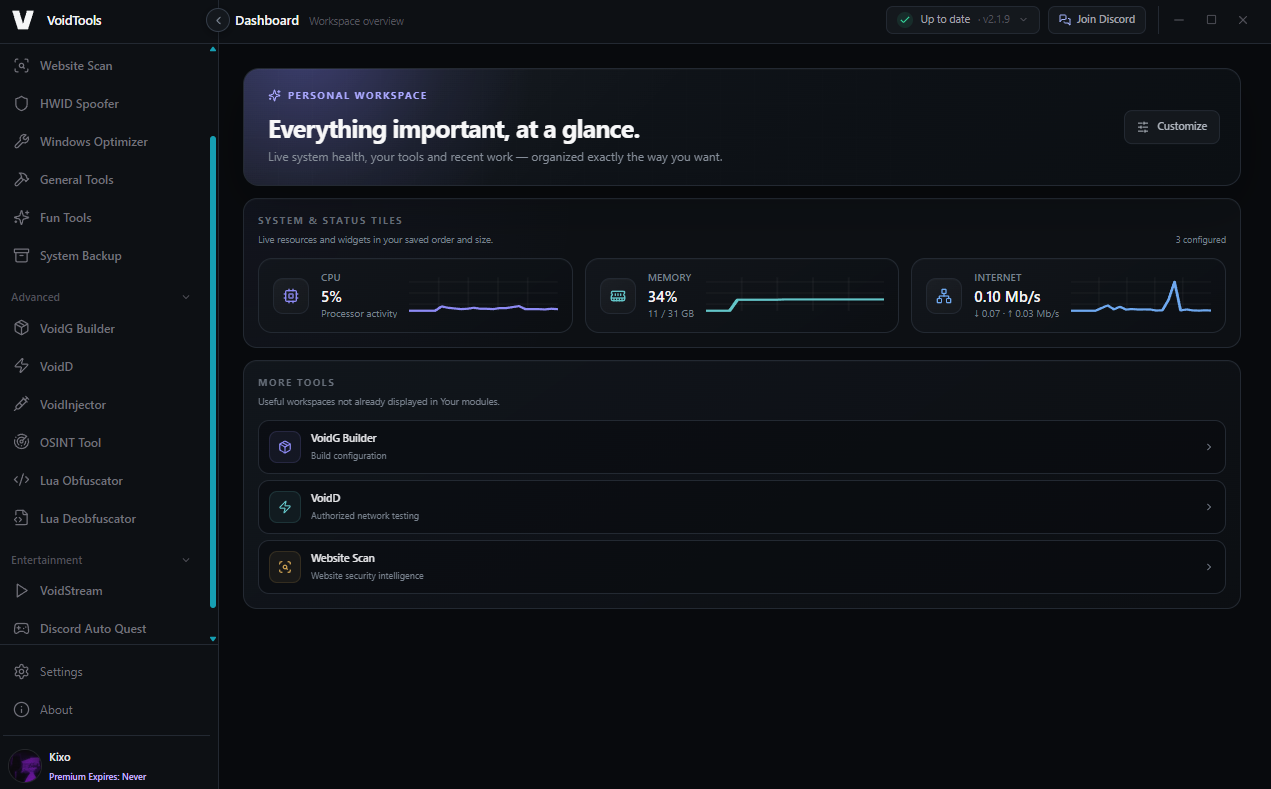This screenshot has width=1271, height=789.
Task: Click the VoidStream play icon
Action: point(21,591)
